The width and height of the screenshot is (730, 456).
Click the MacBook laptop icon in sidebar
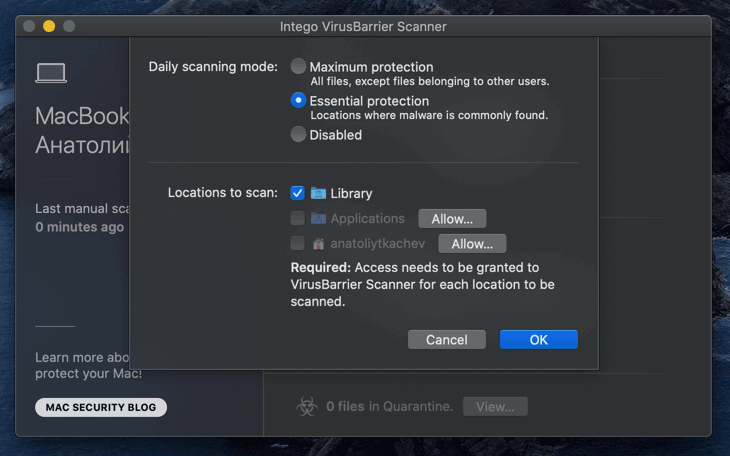point(50,73)
